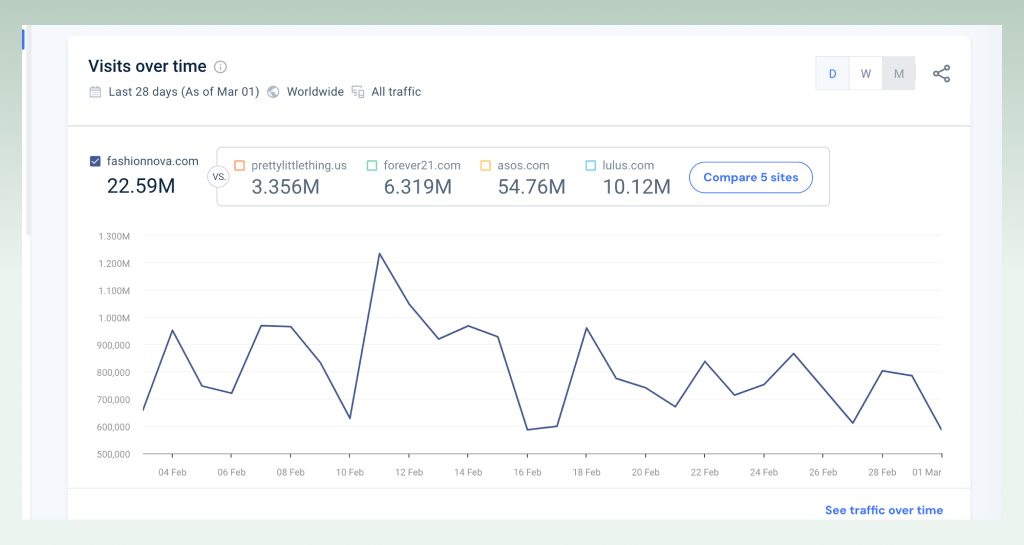Click the Last 28 days date text

[x=184, y=92]
